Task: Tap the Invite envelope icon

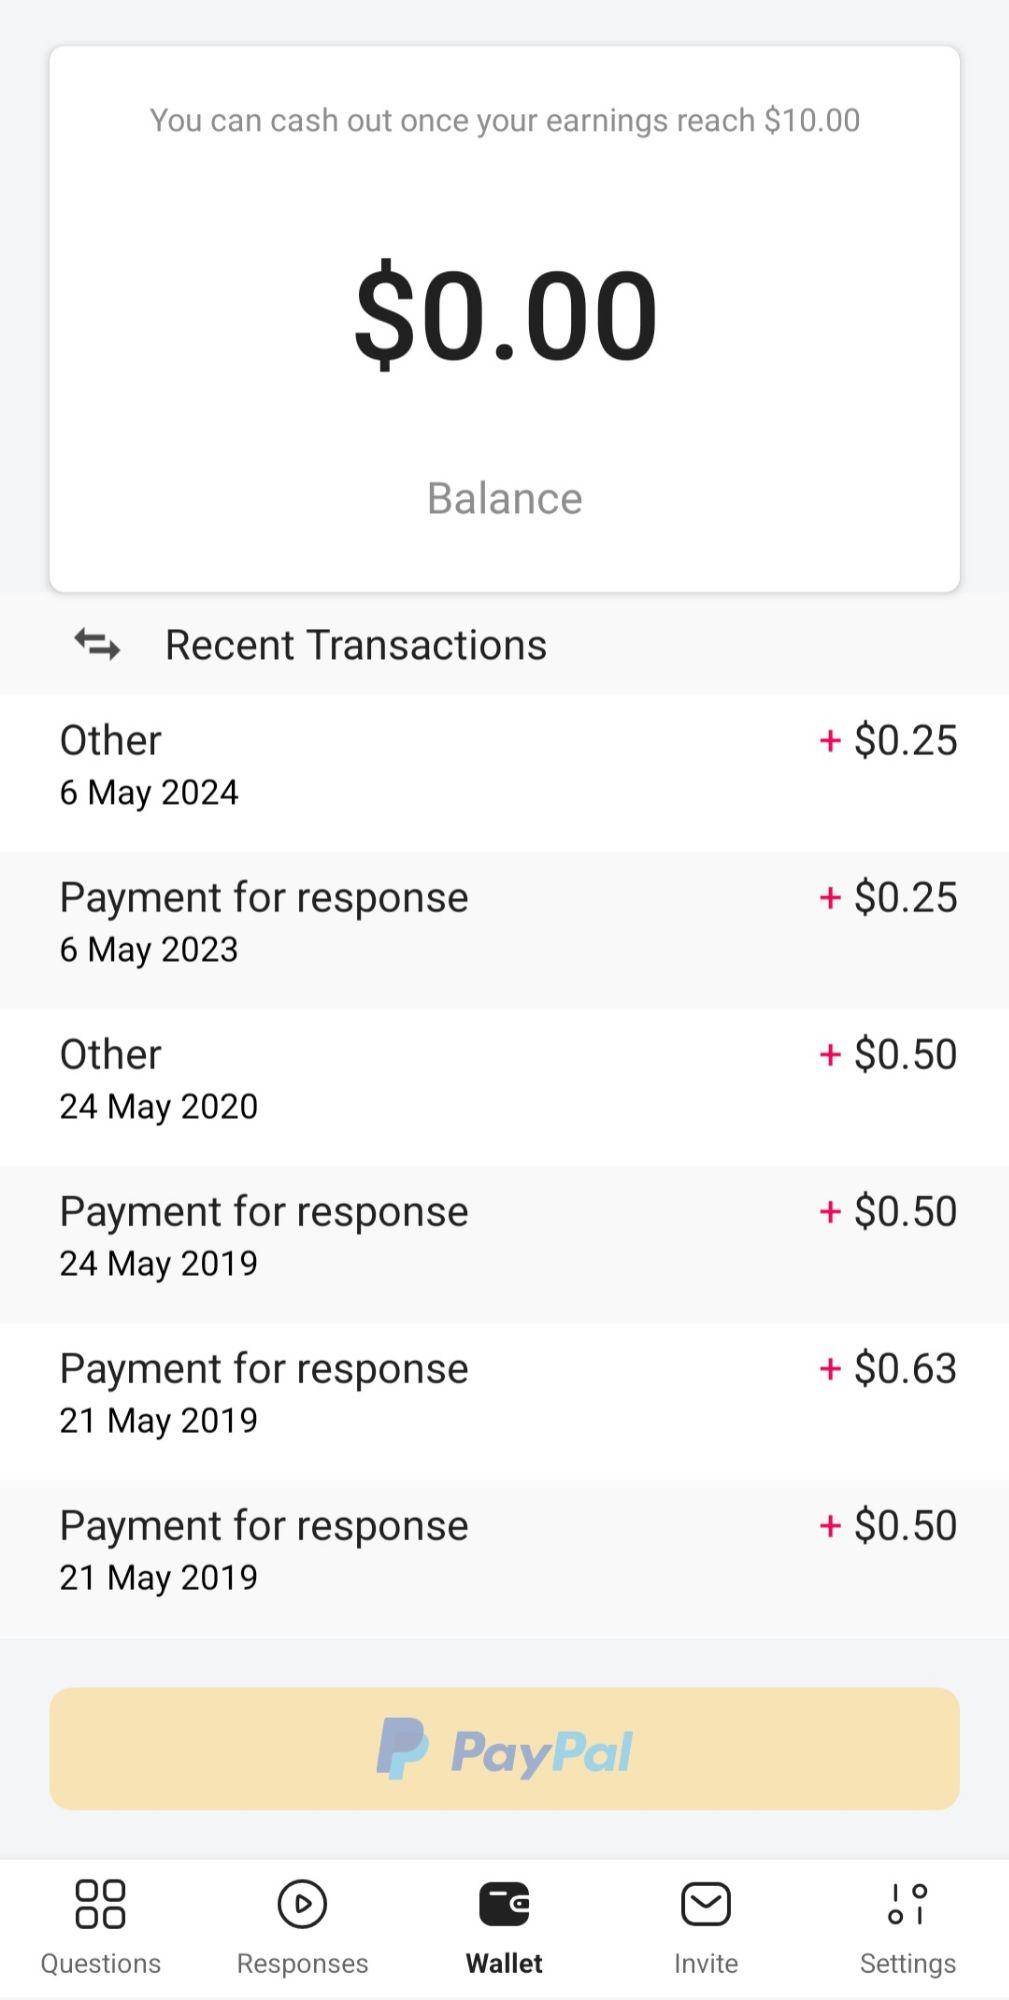Action: (706, 1903)
